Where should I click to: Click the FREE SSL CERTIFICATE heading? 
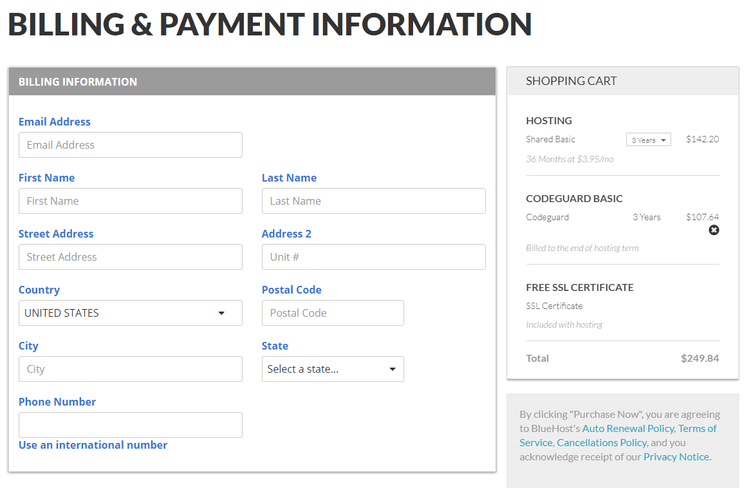pos(579,288)
